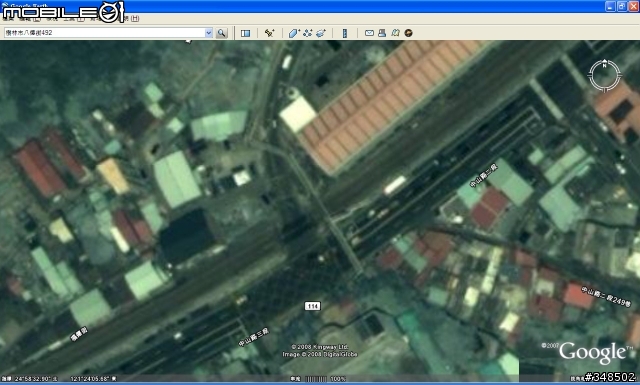Click the compass ring on map

coord(604,76)
